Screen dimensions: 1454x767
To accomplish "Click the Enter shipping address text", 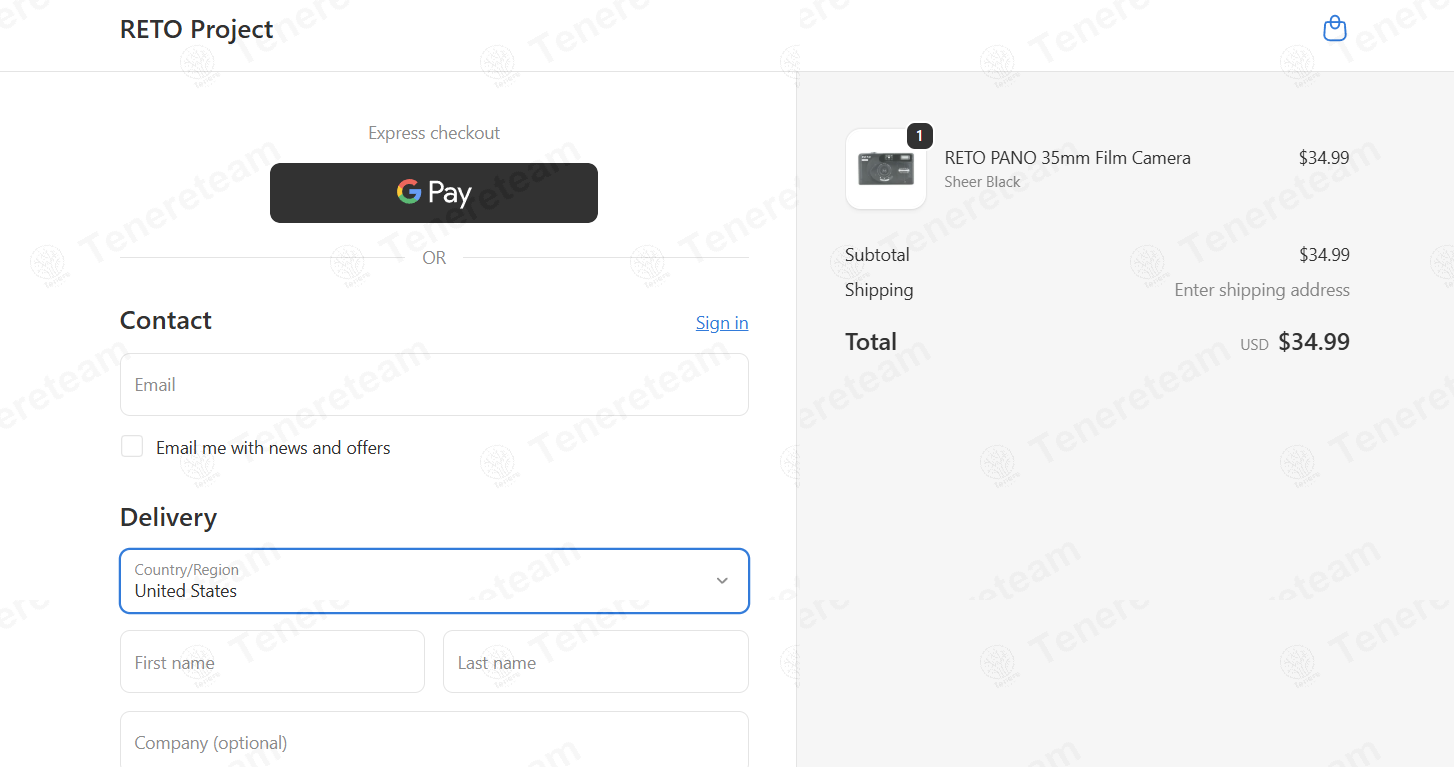I will [x=1262, y=290].
